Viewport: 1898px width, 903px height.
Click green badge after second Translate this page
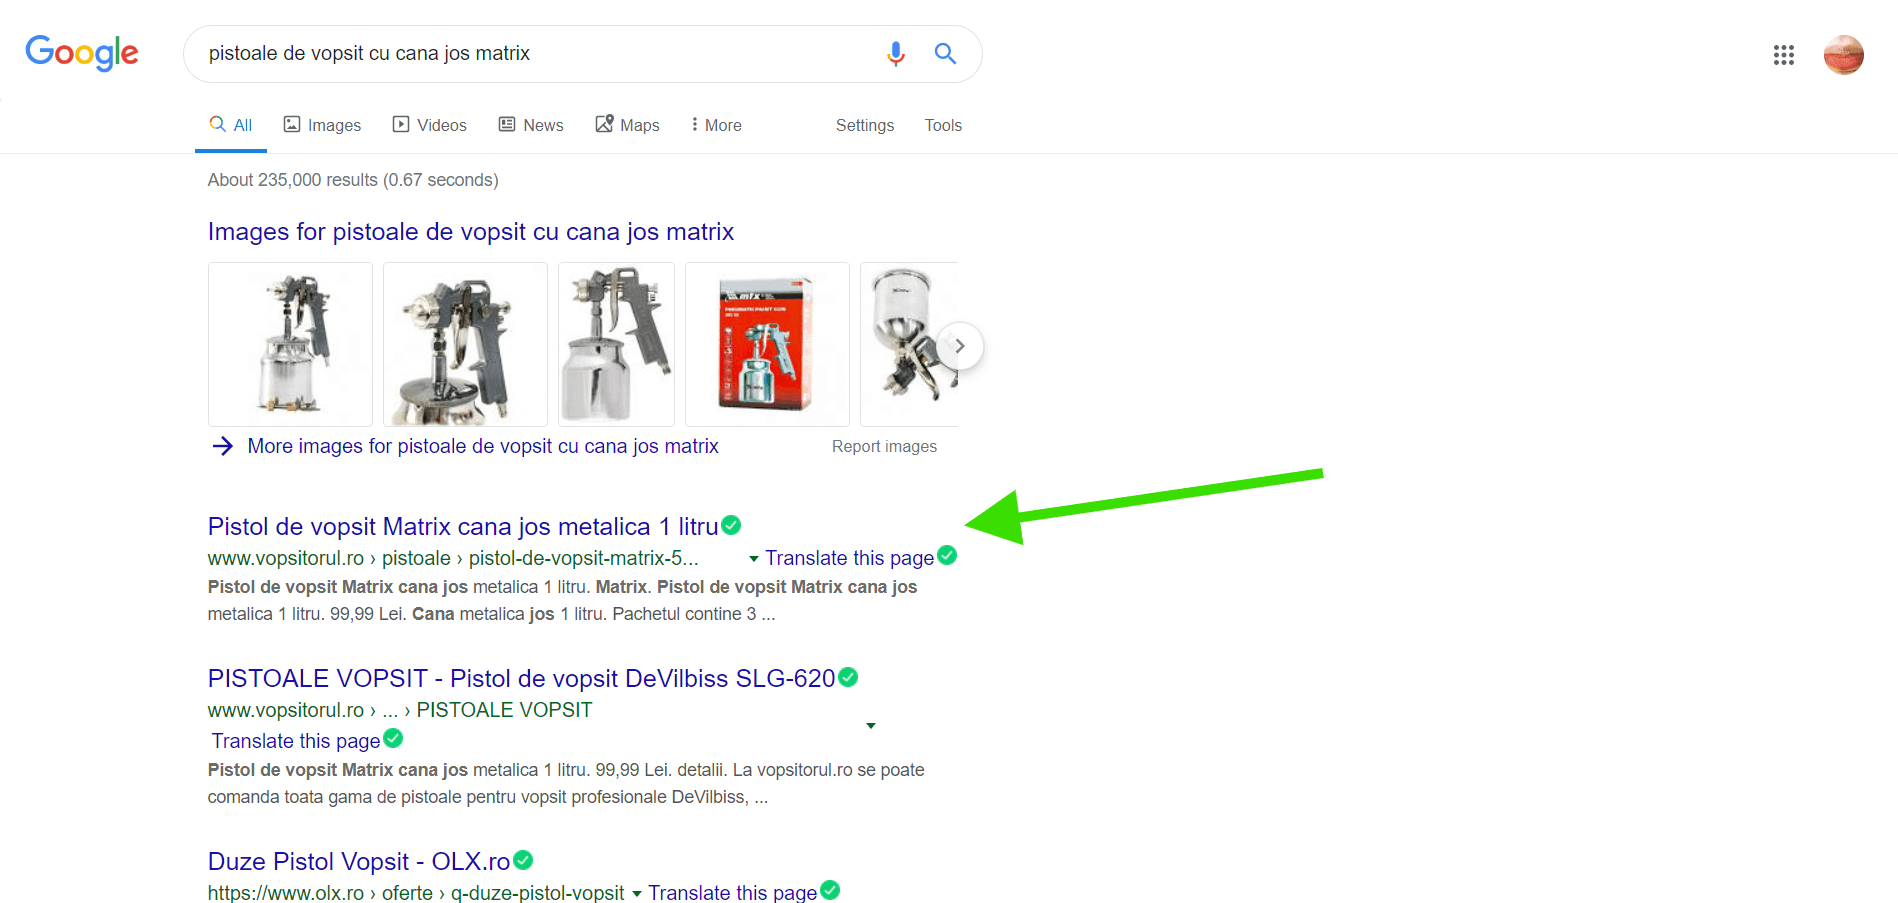tap(393, 738)
